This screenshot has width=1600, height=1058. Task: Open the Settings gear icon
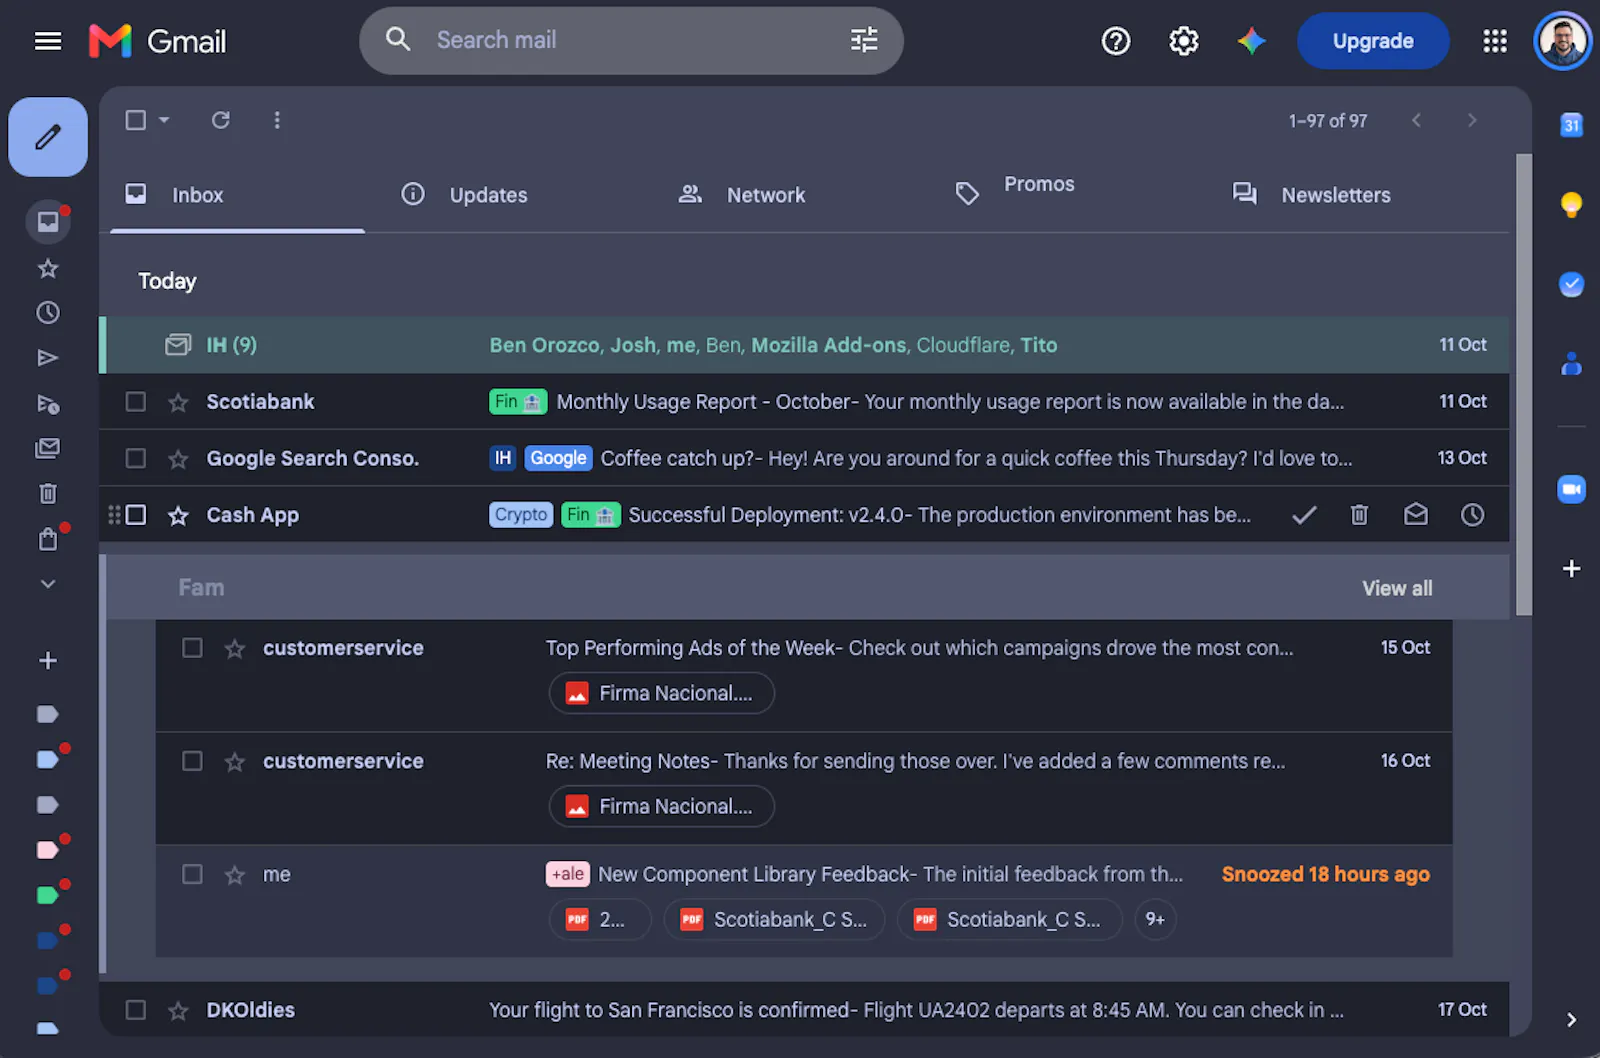[1184, 41]
